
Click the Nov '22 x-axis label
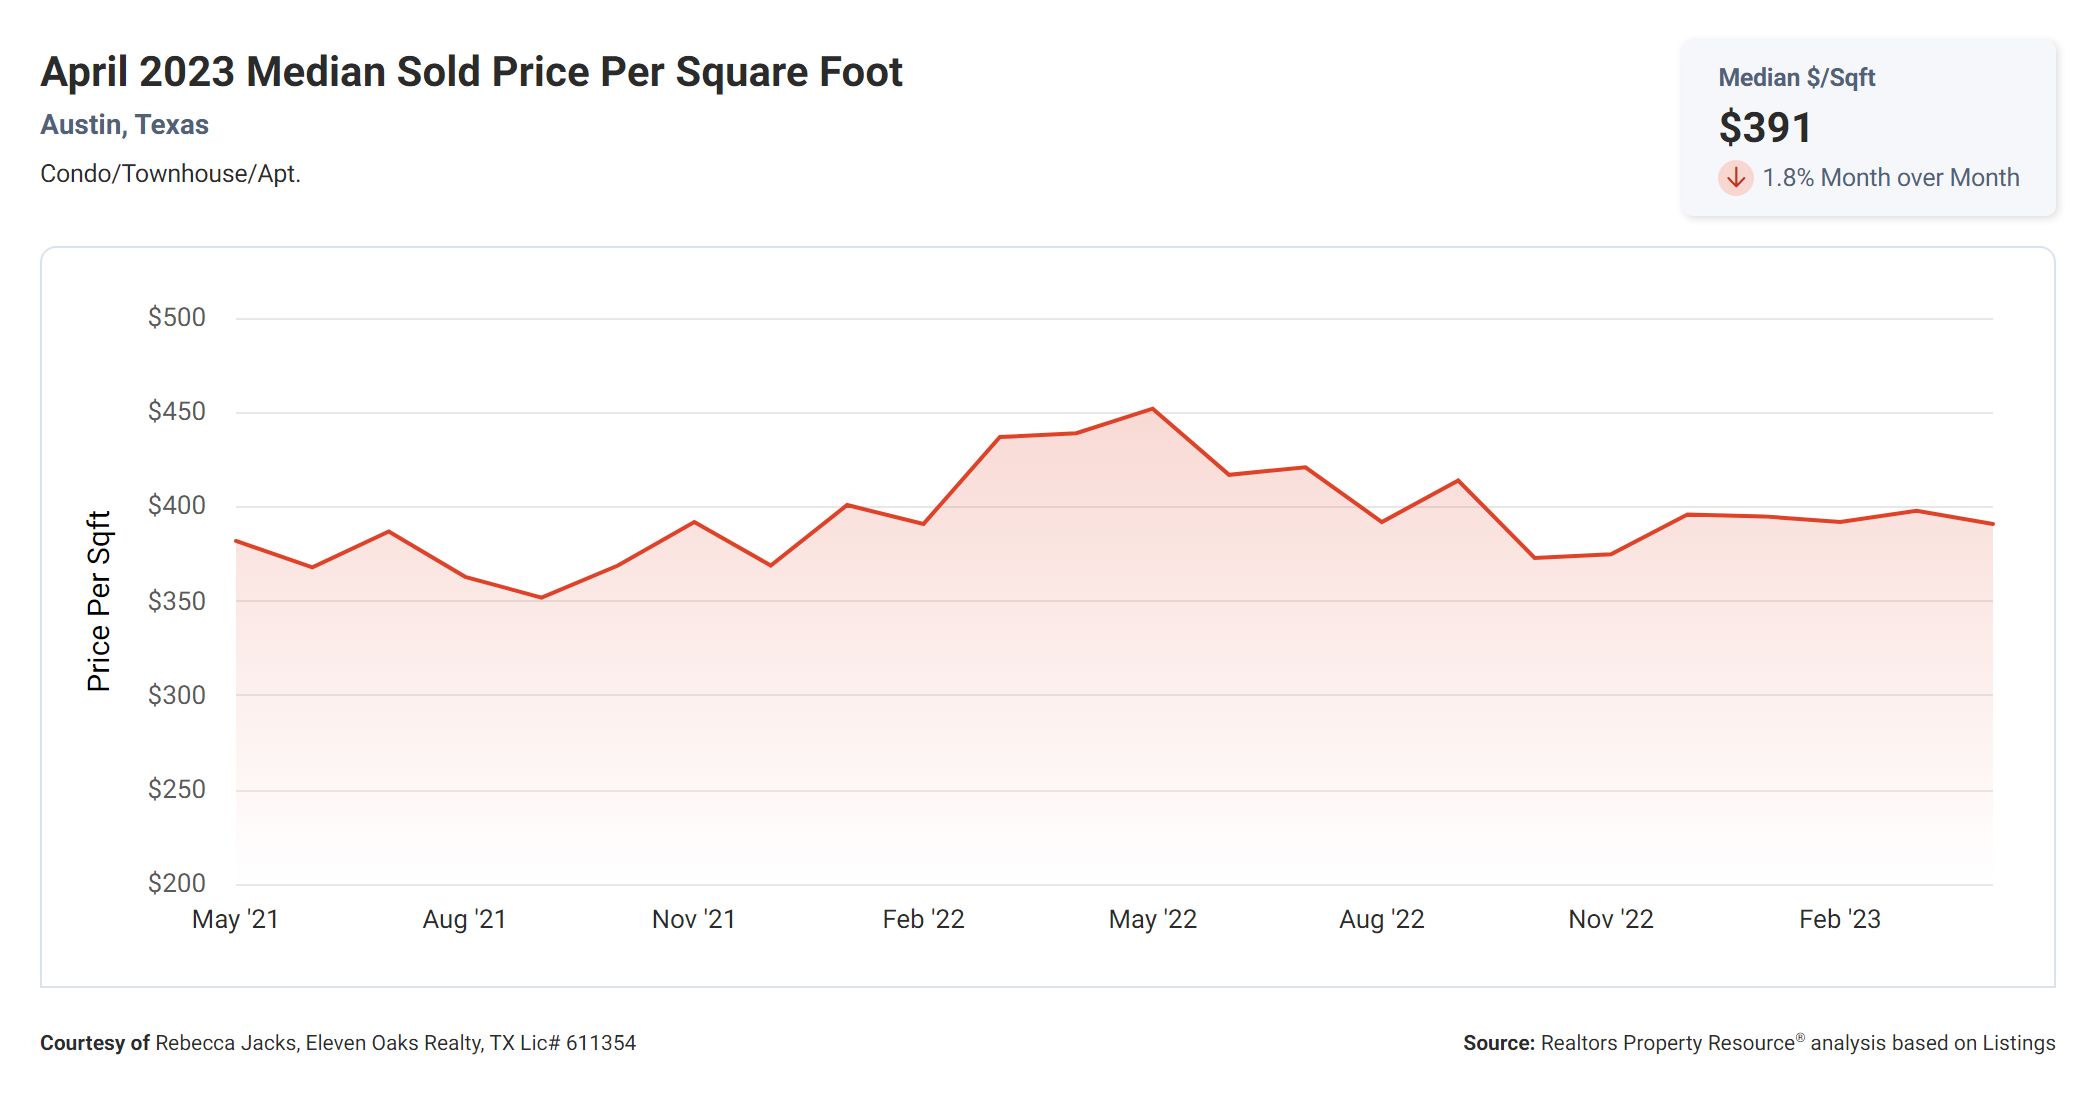1610,919
